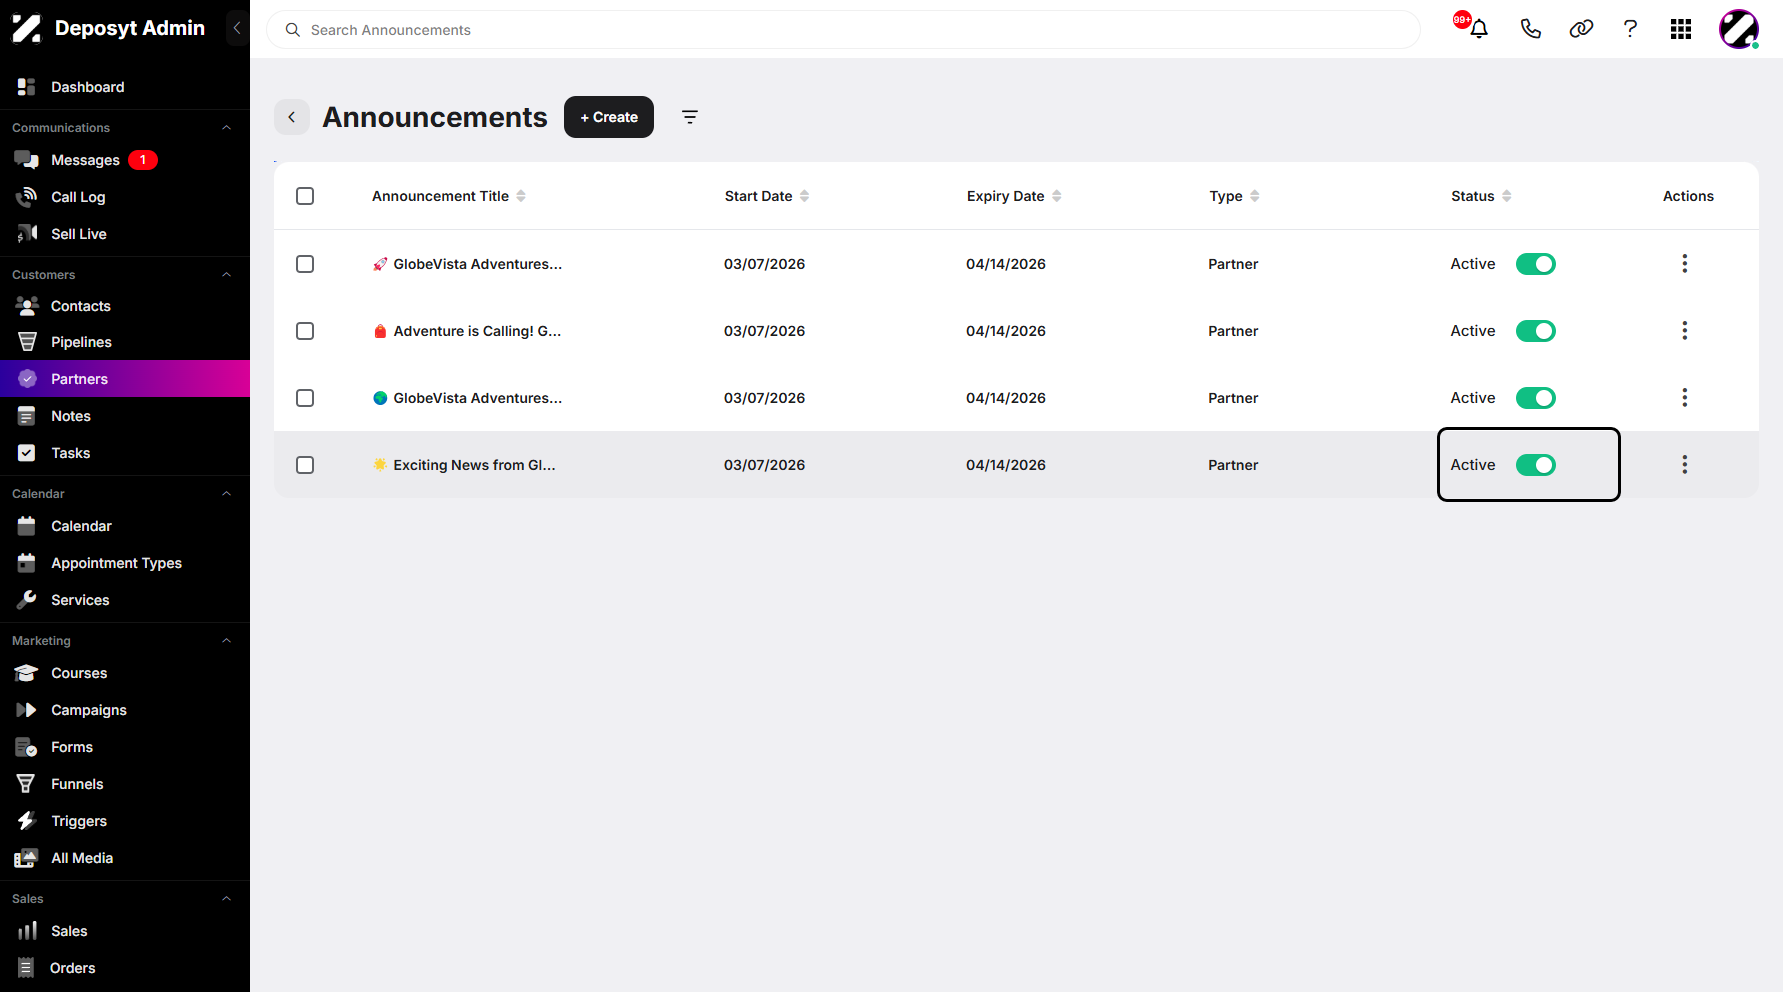Open Exciting News from Gl... announcement
The width and height of the screenshot is (1783, 992).
(x=464, y=465)
